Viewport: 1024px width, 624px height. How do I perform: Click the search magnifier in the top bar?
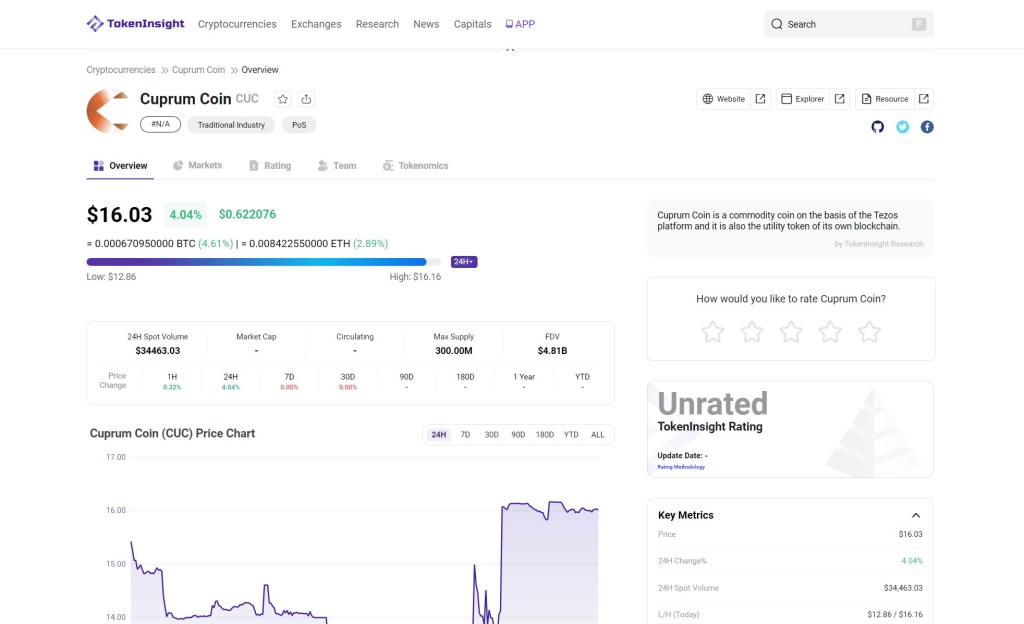(777, 23)
